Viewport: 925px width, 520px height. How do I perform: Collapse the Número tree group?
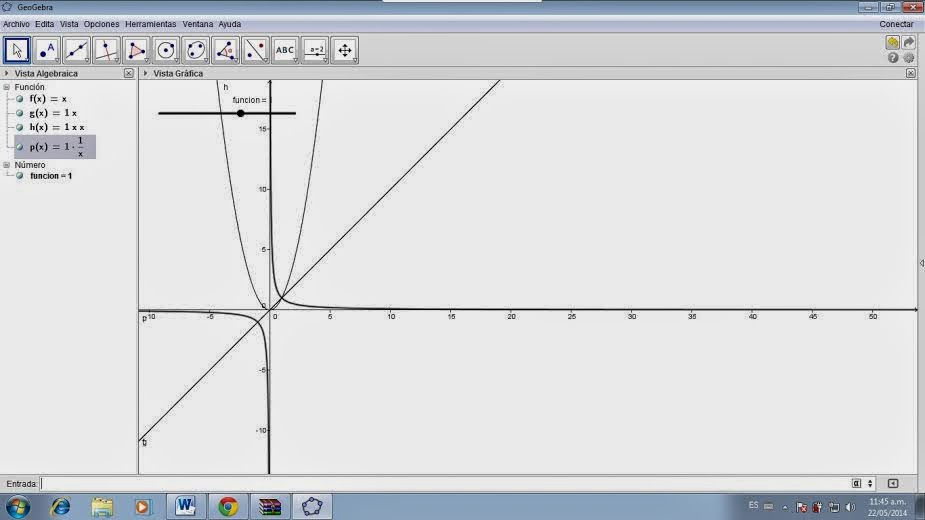6,165
